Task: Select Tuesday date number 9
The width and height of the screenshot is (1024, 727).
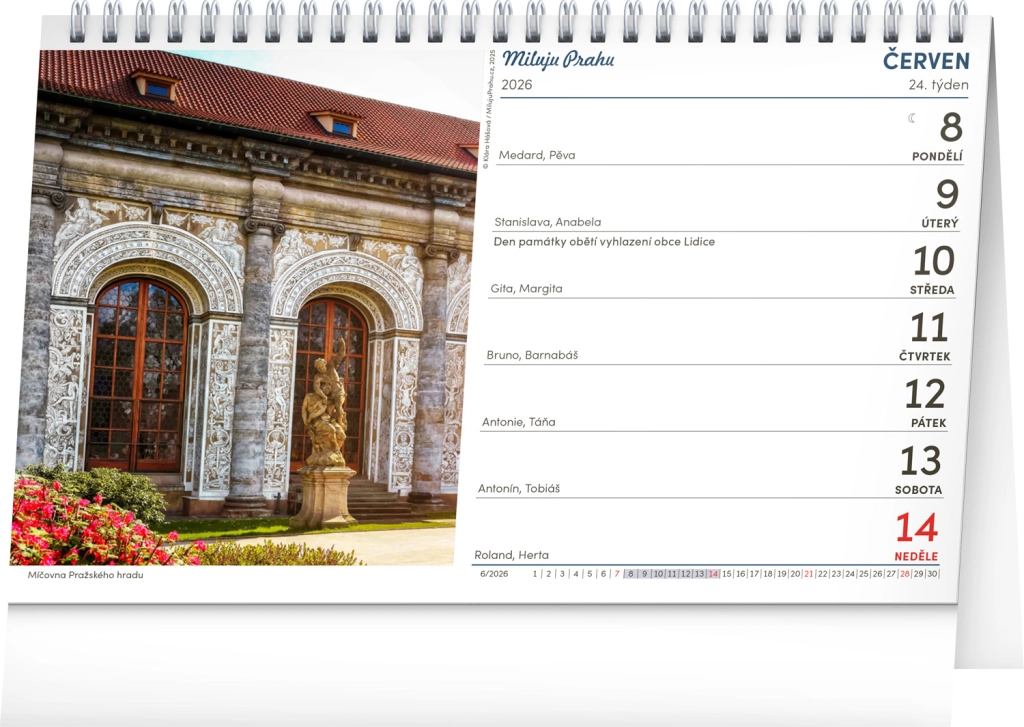Action: click(x=946, y=195)
